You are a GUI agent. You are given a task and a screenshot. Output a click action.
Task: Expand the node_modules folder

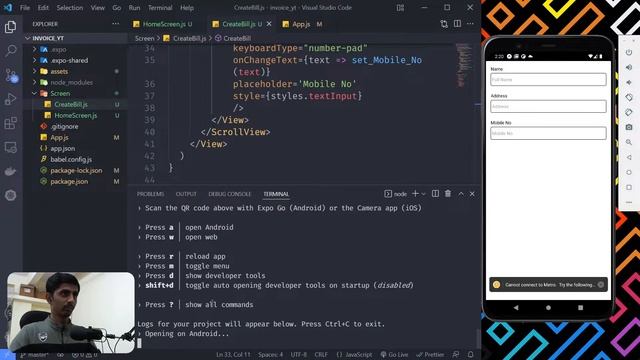(35, 82)
